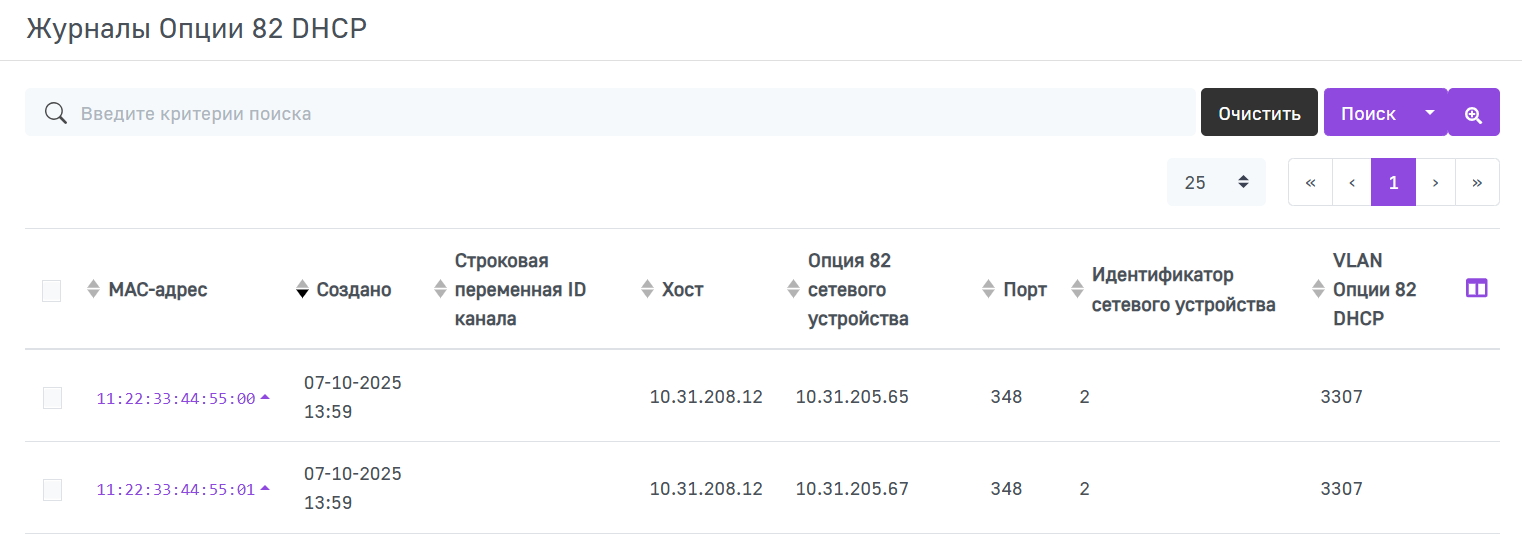1522x539 pixels.
Task: Check the row for 11:22:33:44:55:00
Action: [52, 398]
